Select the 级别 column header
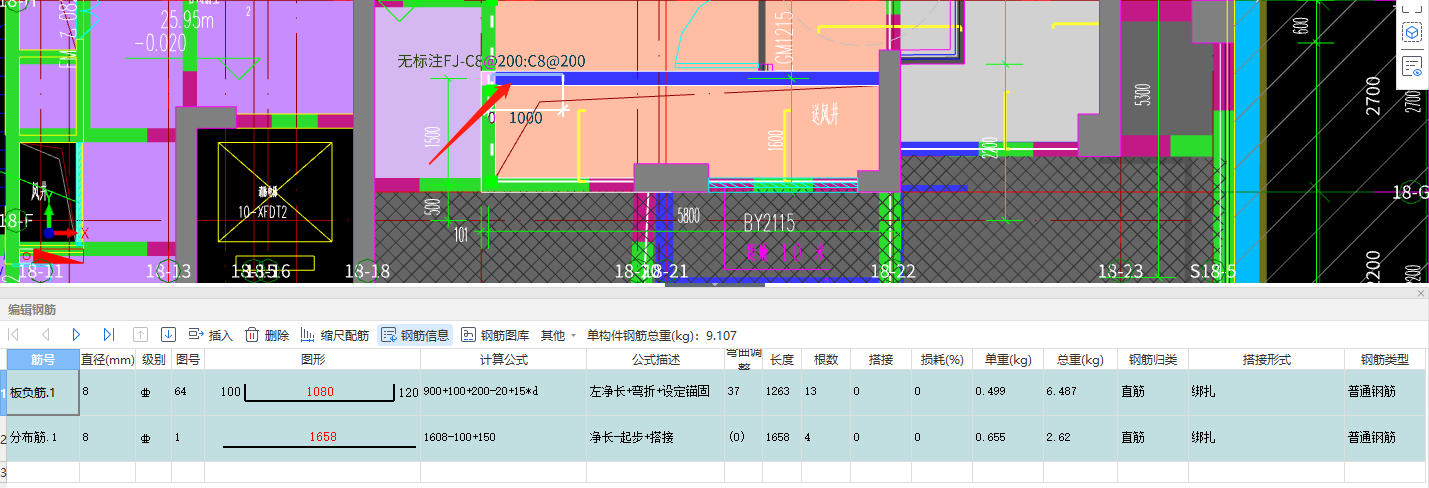 tap(153, 359)
